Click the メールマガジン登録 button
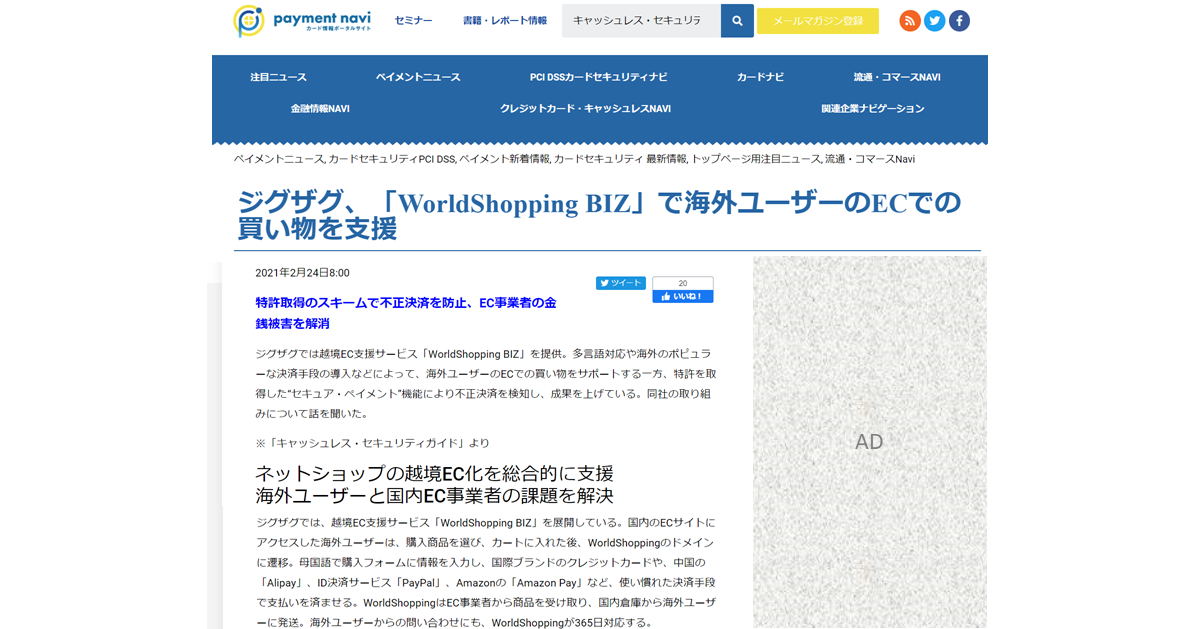Screen dimensions: 1200x629 [818, 21]
